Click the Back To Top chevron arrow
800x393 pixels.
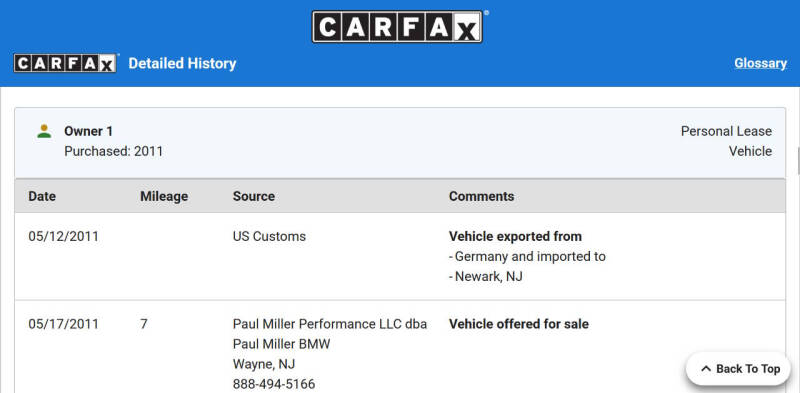pos(706,369)
